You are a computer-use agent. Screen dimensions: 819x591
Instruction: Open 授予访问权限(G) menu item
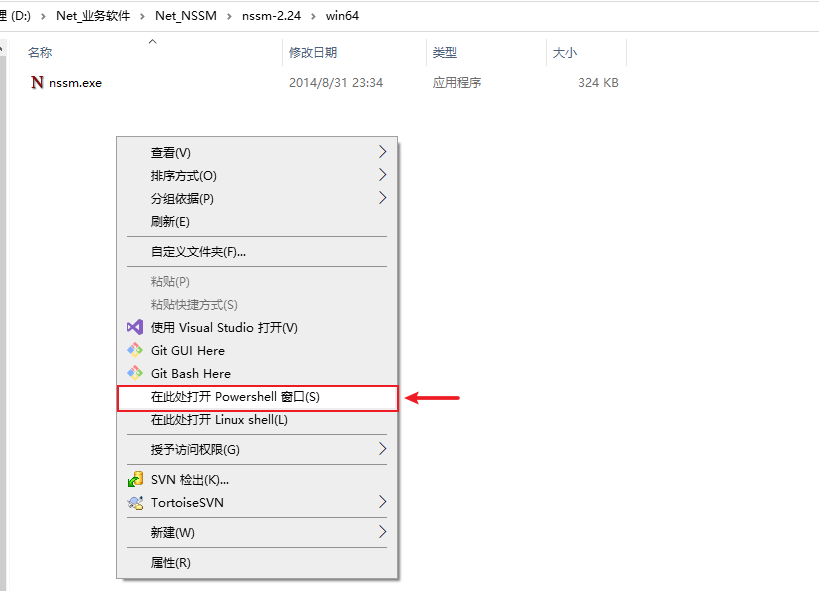coord(256,449)
